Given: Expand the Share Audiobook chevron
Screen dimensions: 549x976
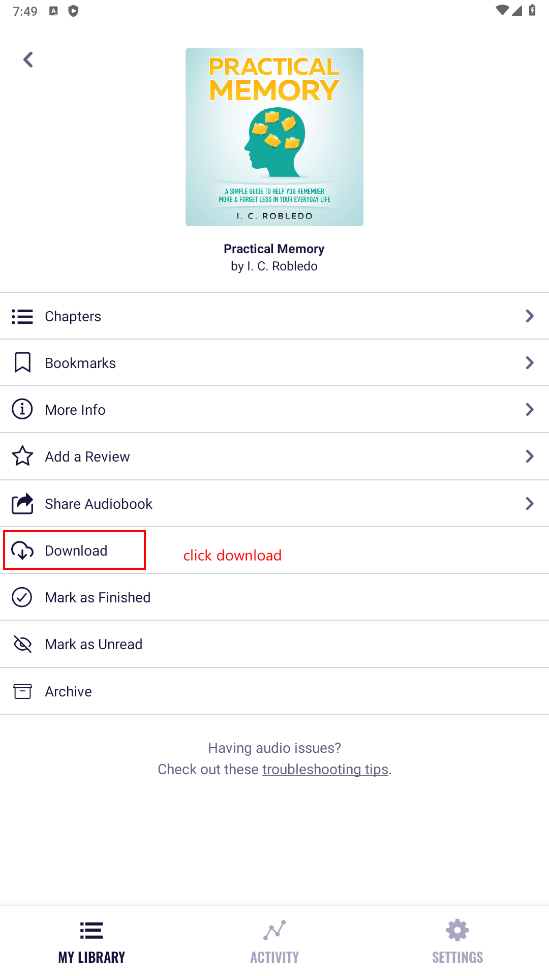Looking at the screenshot, I should [530, 503].
